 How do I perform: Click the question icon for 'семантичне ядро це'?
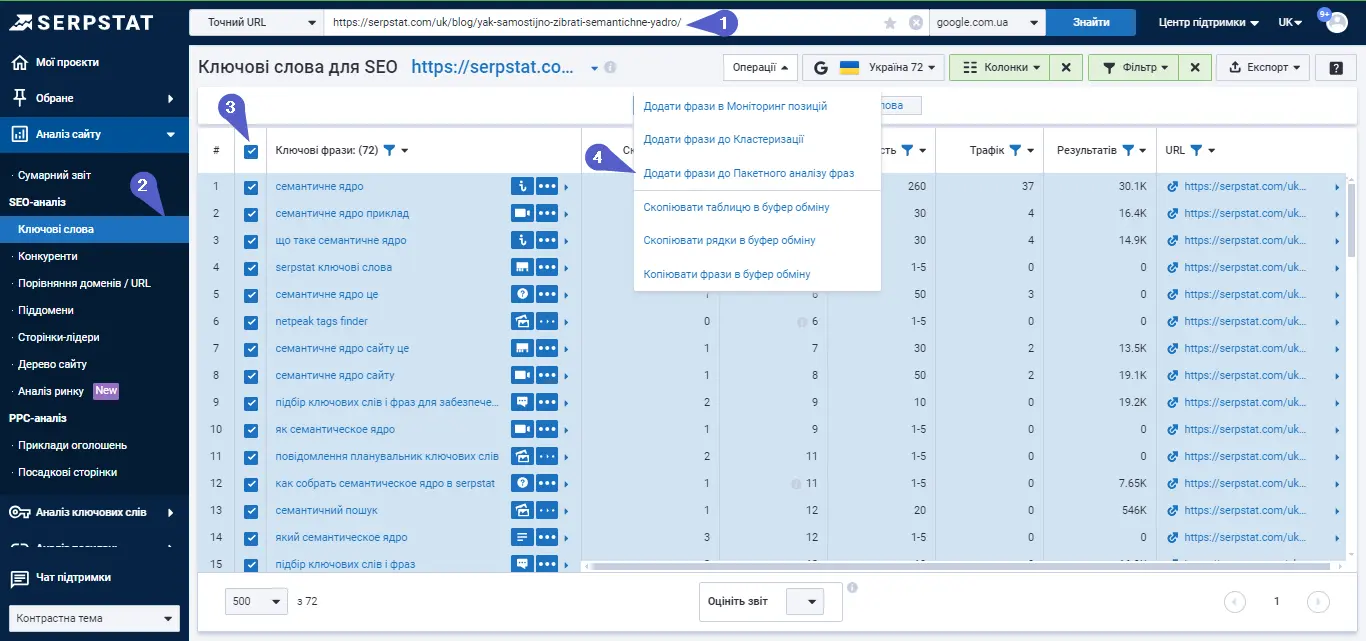coord(521,294)
